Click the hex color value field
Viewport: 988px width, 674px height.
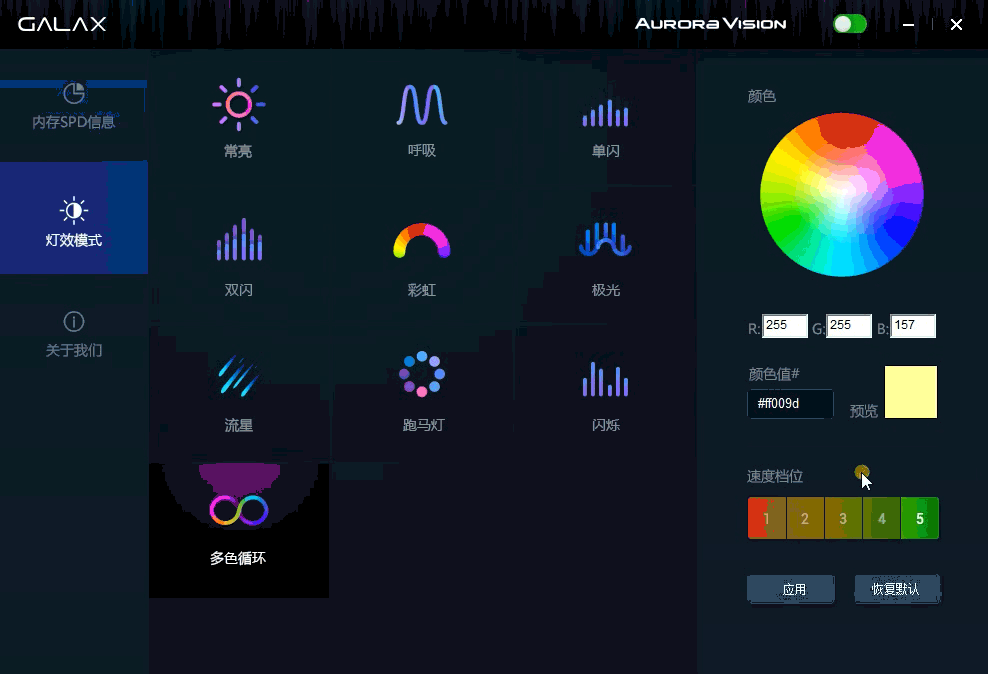[790, 403]
